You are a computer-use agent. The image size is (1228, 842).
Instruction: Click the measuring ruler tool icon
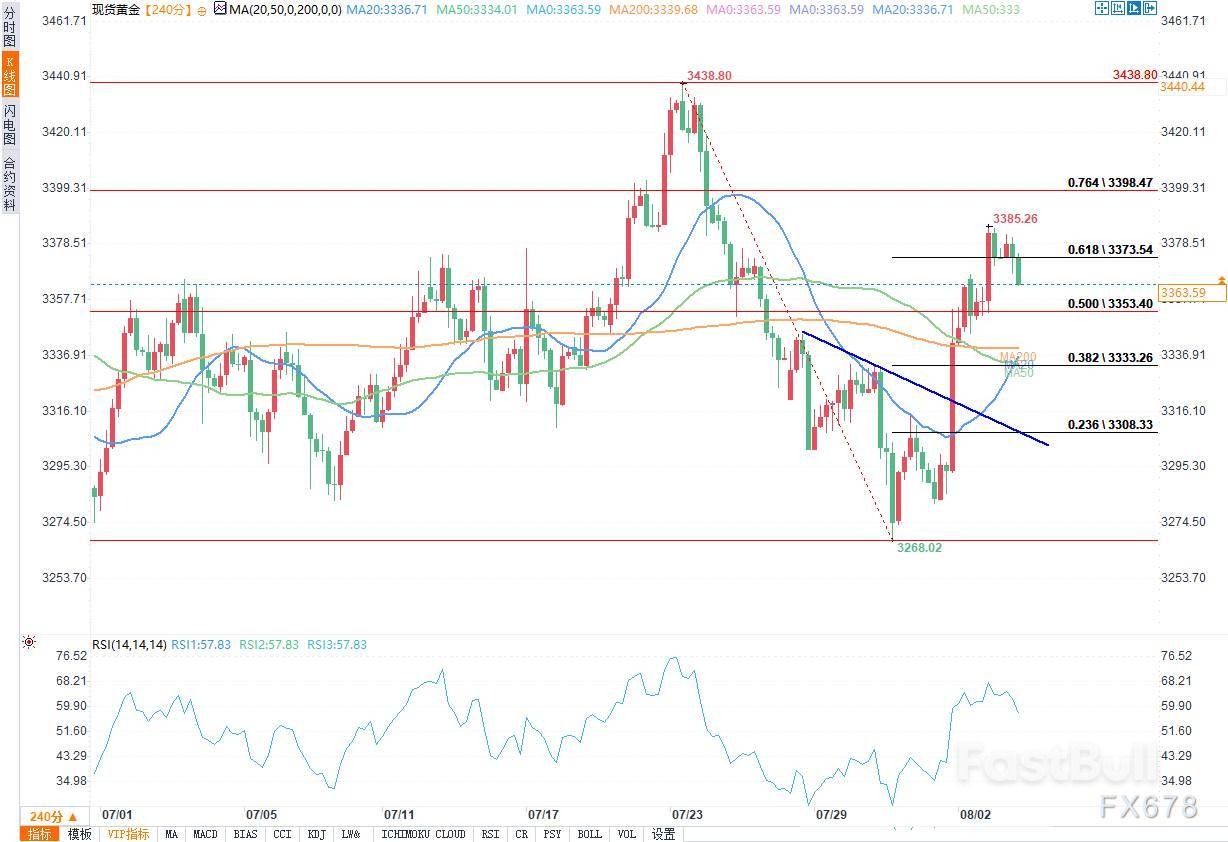click(1118, 8)
